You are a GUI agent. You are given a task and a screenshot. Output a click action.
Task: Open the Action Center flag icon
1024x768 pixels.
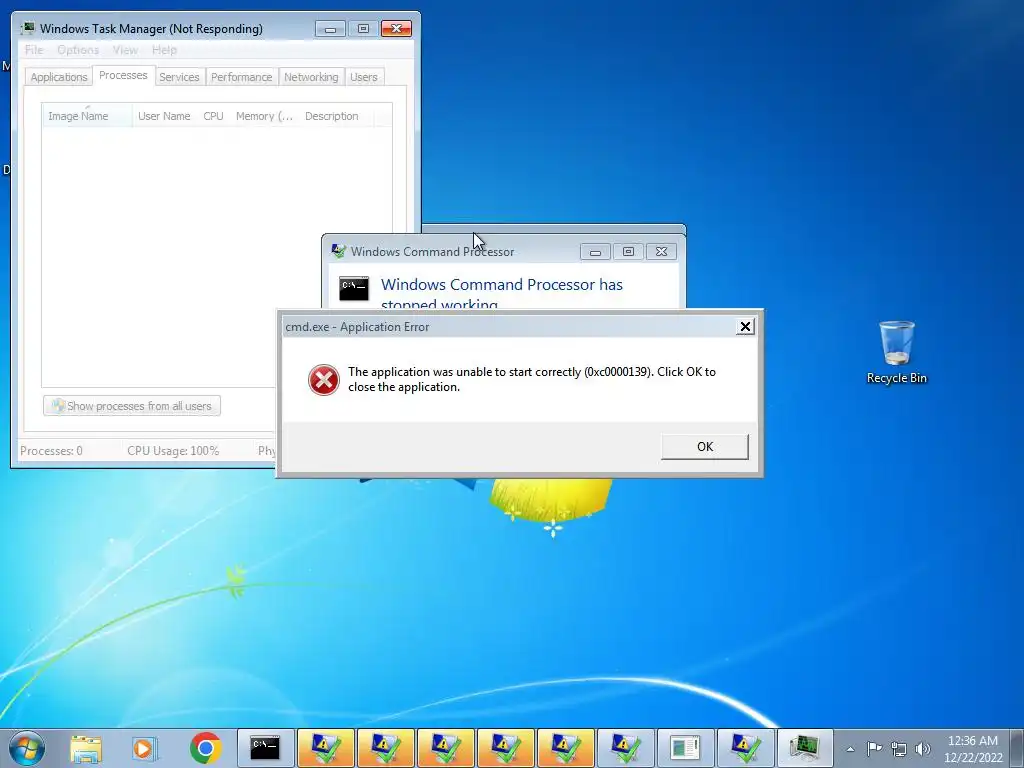point(874,748)
